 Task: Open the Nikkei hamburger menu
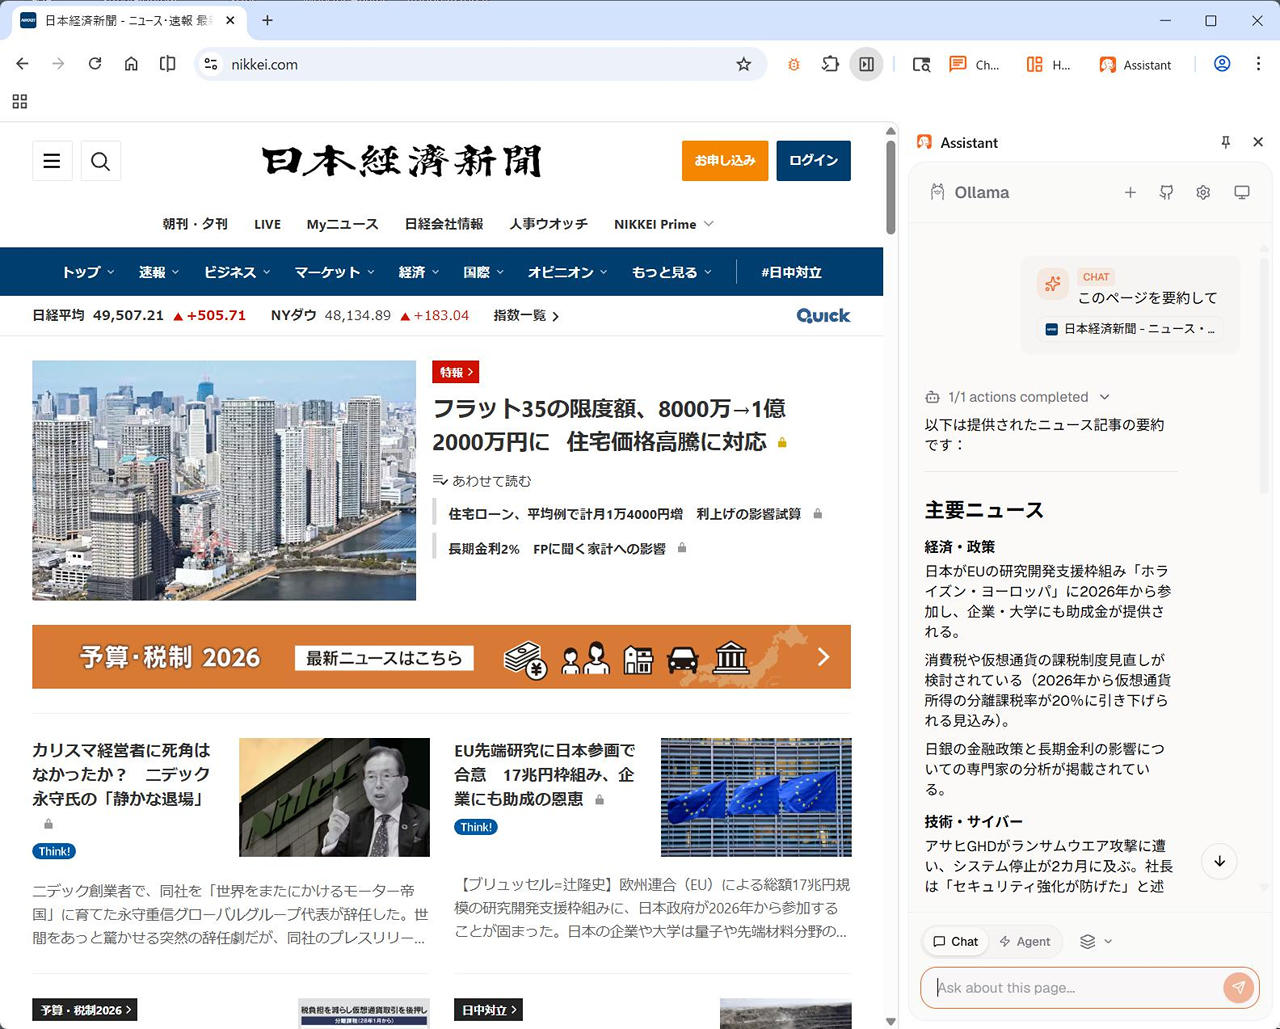(52, 161)
